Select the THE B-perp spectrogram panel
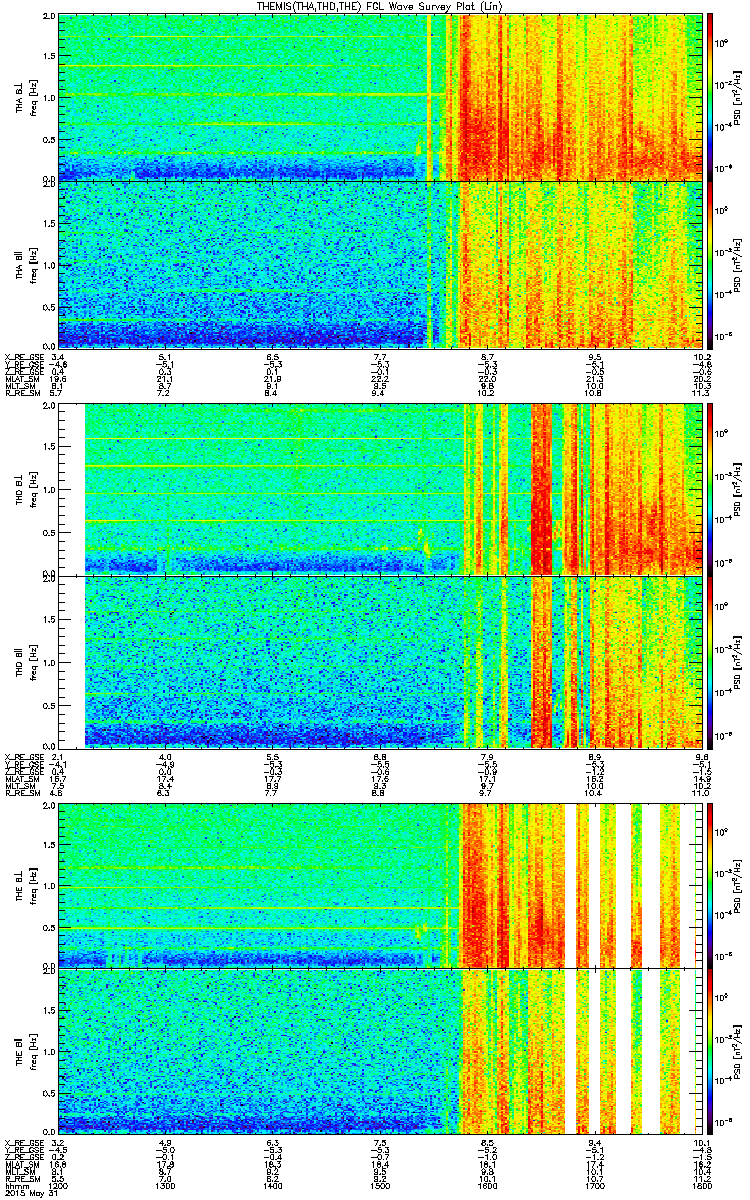 click(381, 885)
